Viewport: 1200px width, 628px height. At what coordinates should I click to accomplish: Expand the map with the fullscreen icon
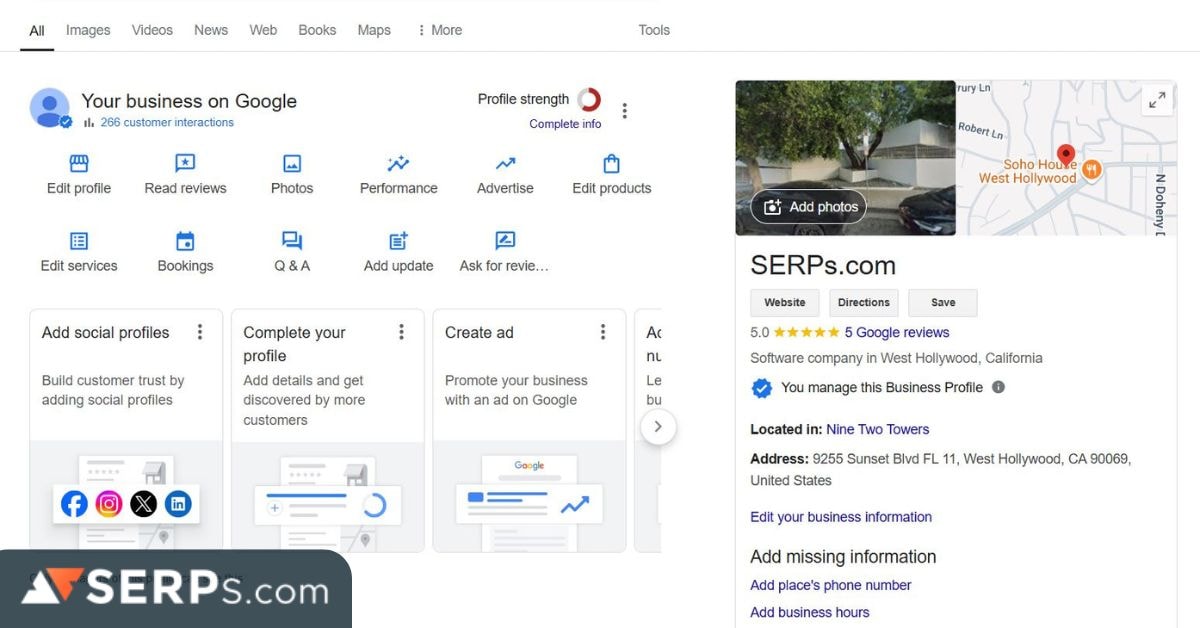1157,100
